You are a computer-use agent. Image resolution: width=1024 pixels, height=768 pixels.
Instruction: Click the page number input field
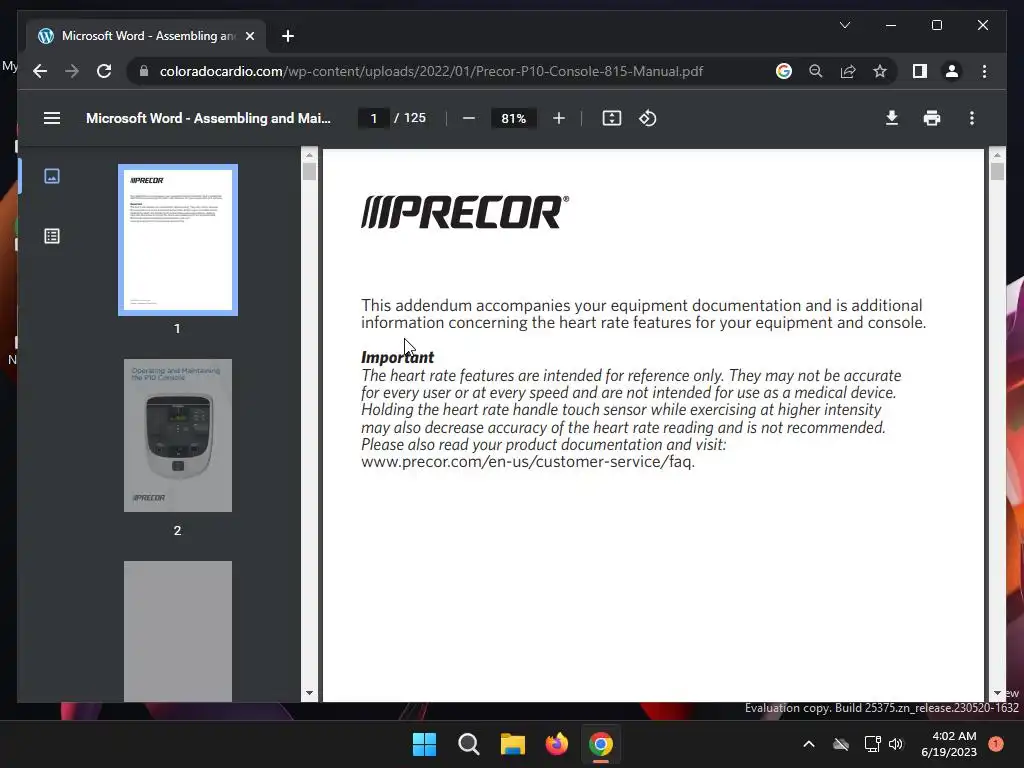click(374, 118)
